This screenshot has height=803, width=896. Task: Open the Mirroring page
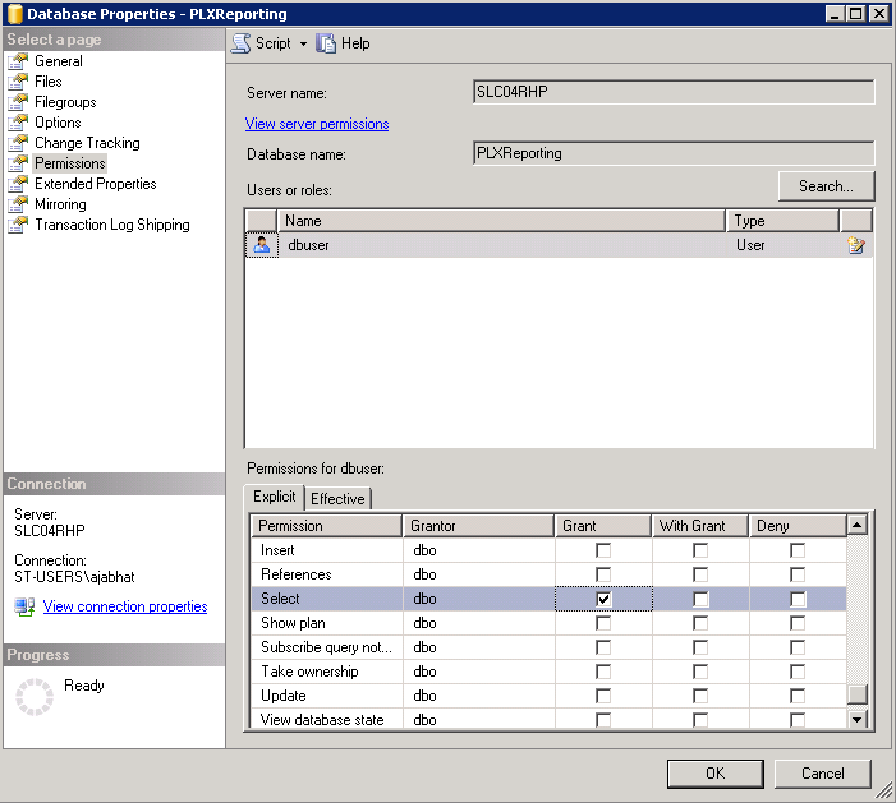click(61, 204)
